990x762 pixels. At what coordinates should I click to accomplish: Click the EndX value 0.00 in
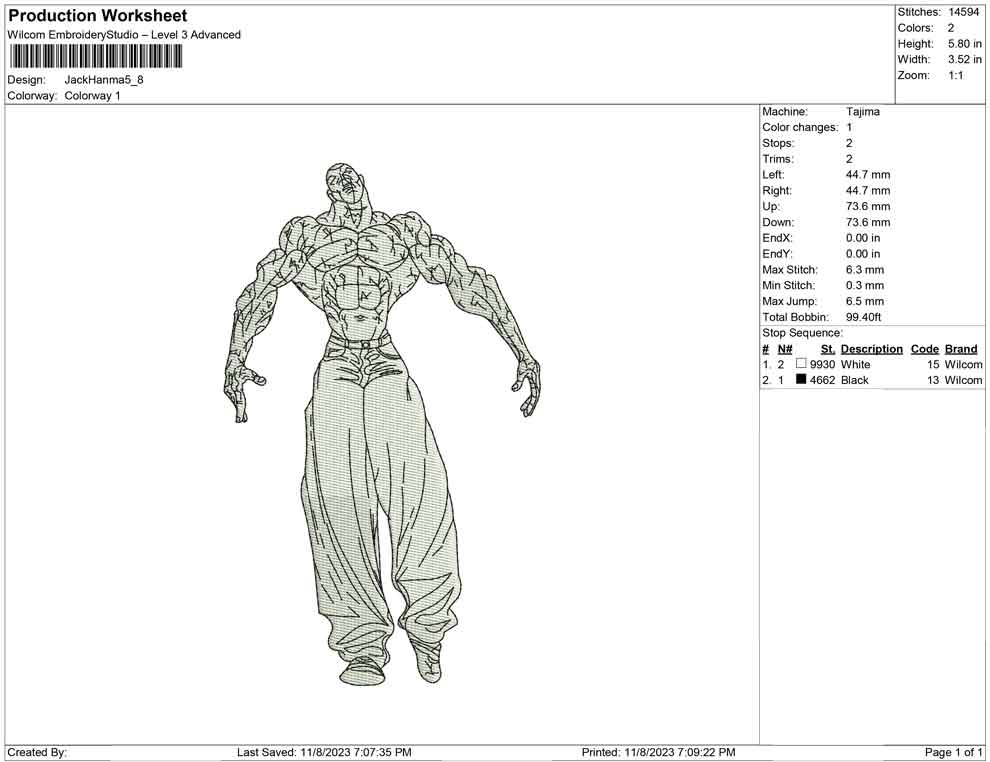(863, 238)
